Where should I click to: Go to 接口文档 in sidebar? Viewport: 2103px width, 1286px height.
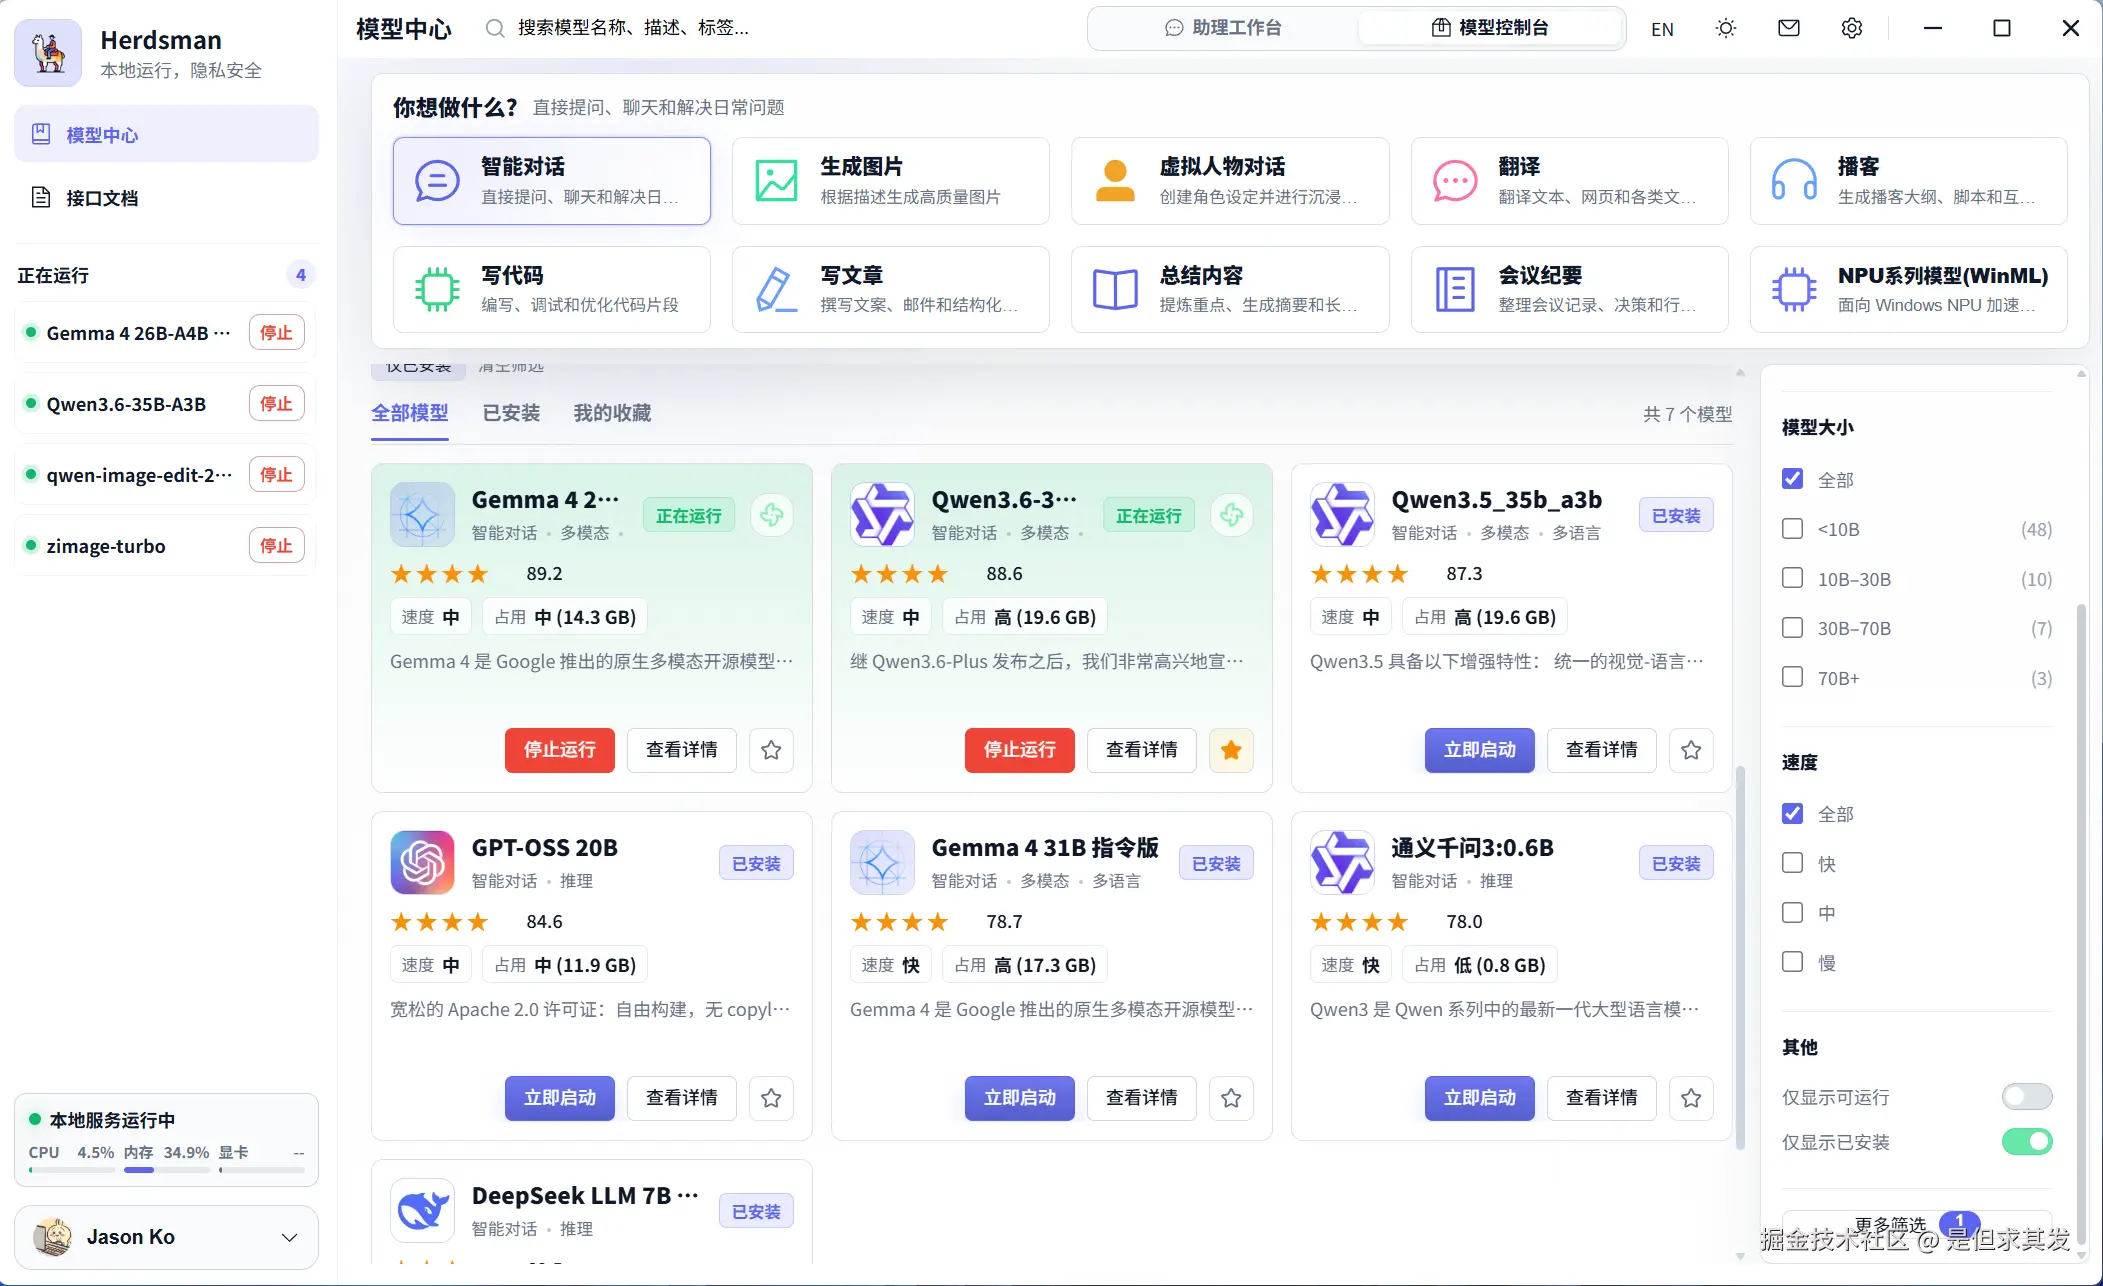click(x=166, y=198)
